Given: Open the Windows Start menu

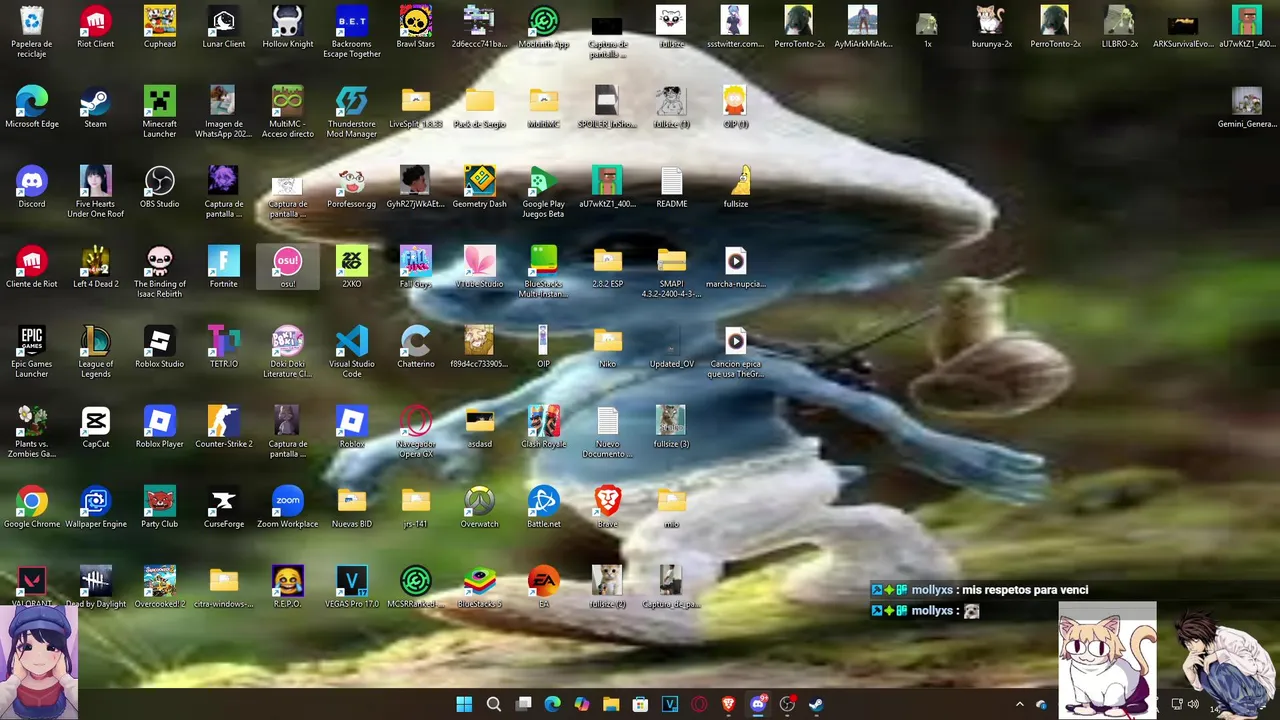Looking at the screenshot, I should pos(464,704).
